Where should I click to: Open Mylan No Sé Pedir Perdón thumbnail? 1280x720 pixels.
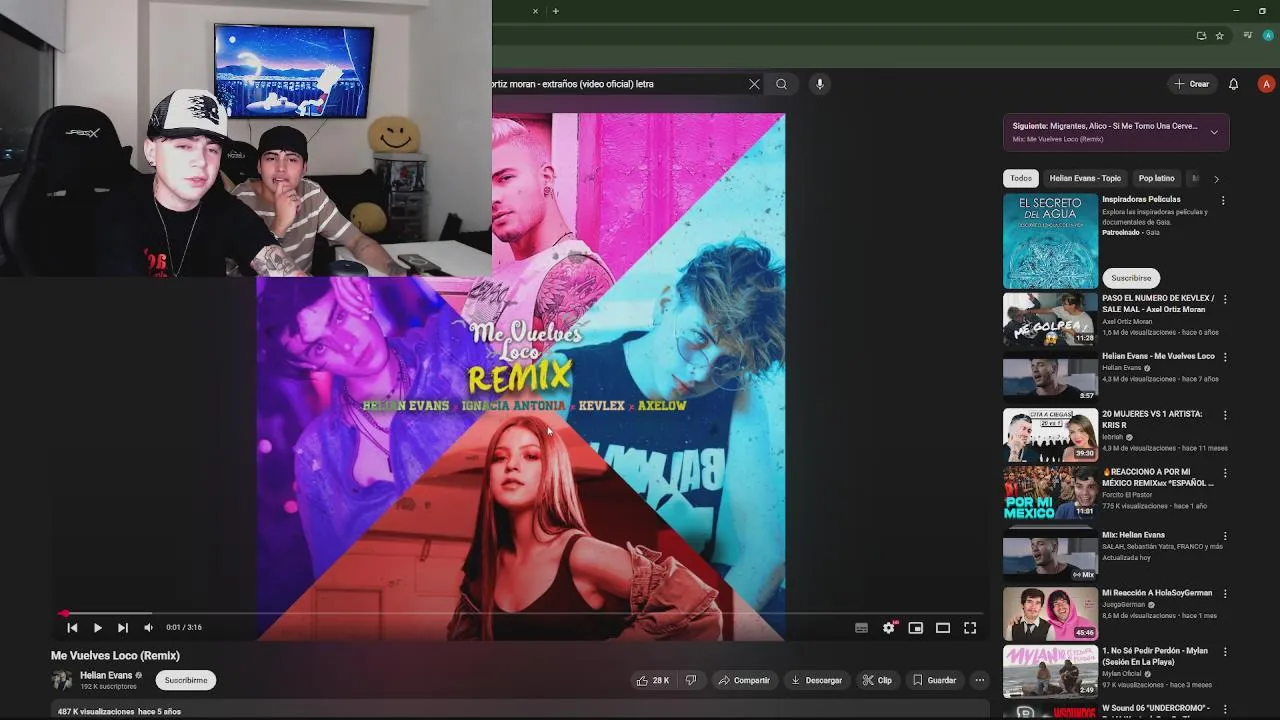coord(1050,671)
